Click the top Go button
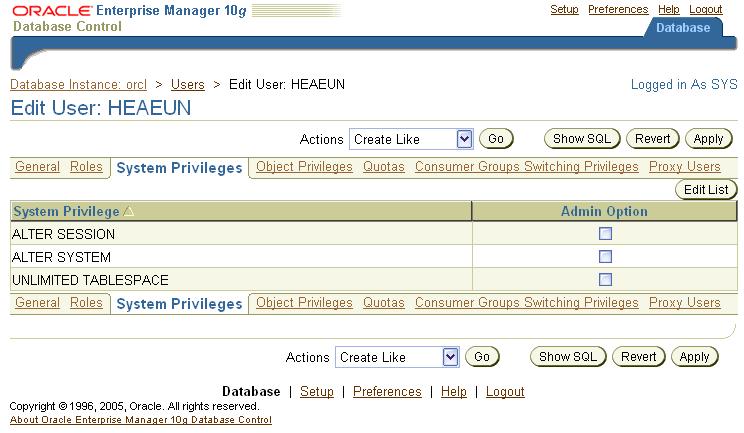Viewport: 744px width, 433px height. (x=497, y=139)
